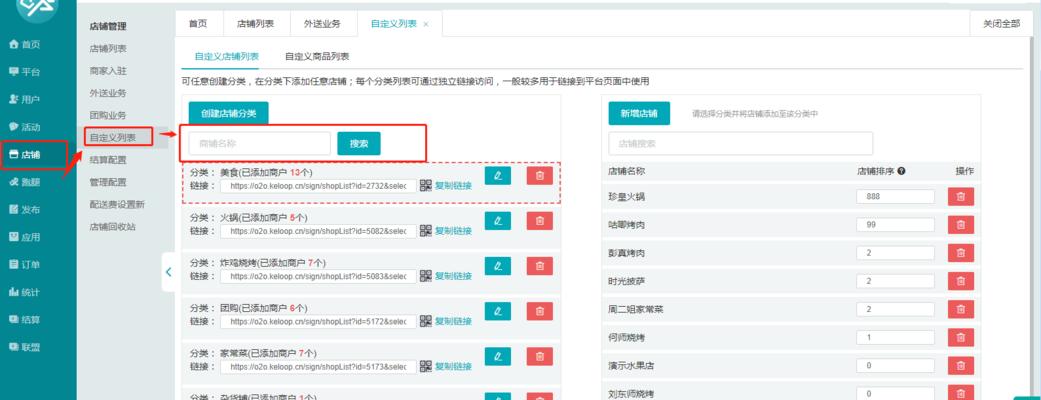1041x400 pixels.
Task: Select the 自定义商品列表 sub-tab
Action: [317, 56]
